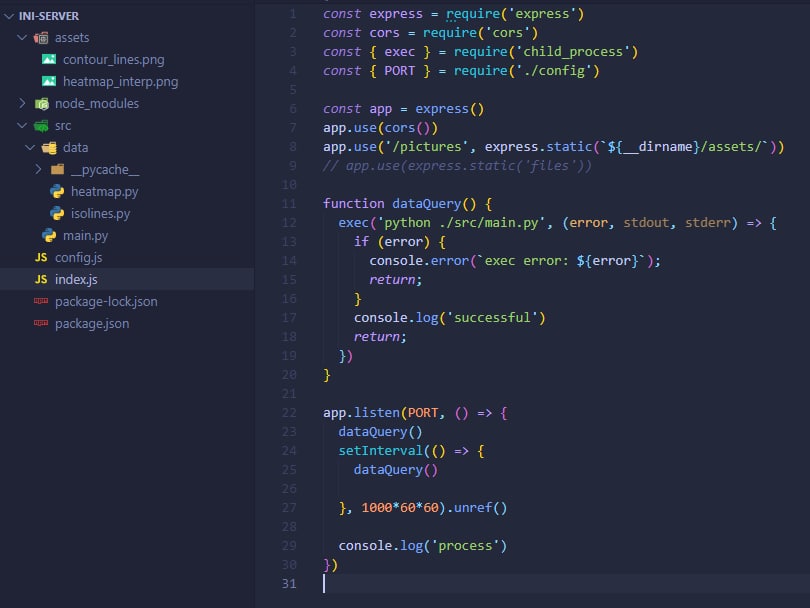810x608 pixels.
Task: Expand the node_modules folder chevron
Action: point(22,103)
